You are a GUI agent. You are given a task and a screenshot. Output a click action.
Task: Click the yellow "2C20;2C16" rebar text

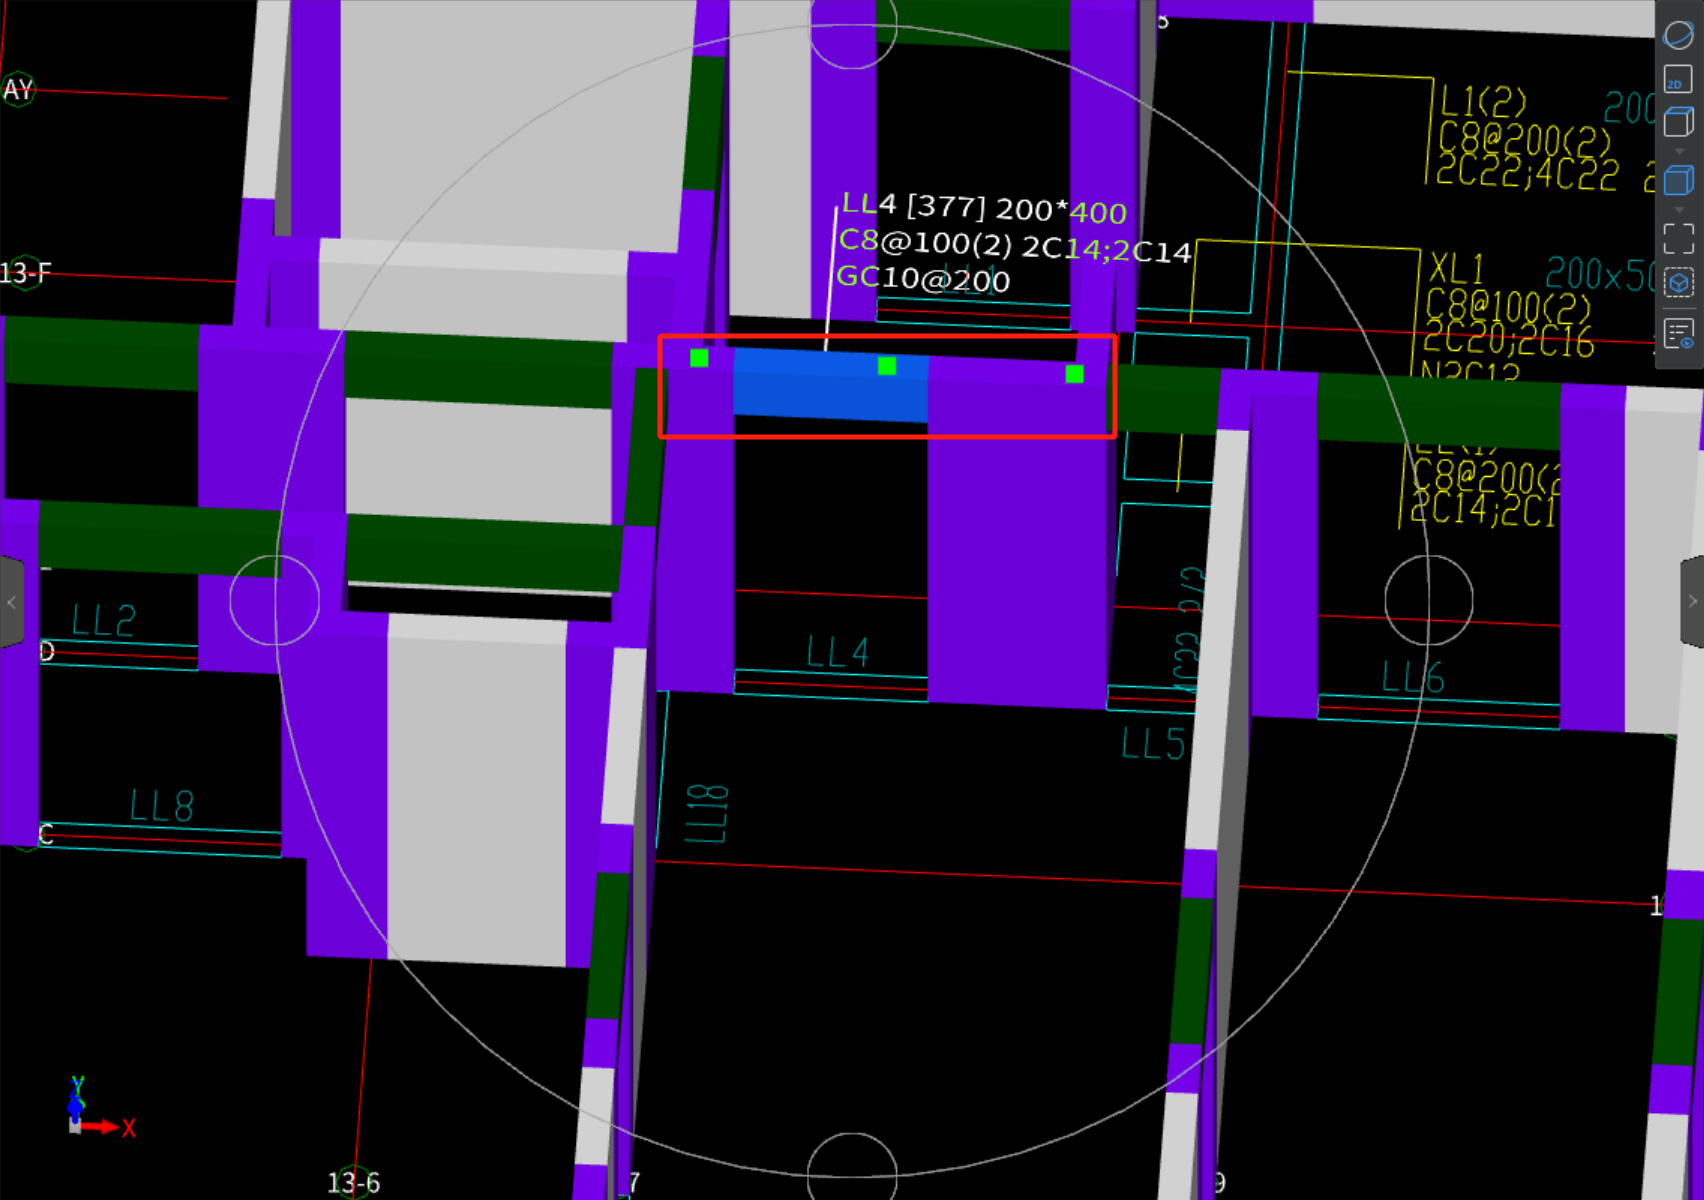click(1507, 339)
